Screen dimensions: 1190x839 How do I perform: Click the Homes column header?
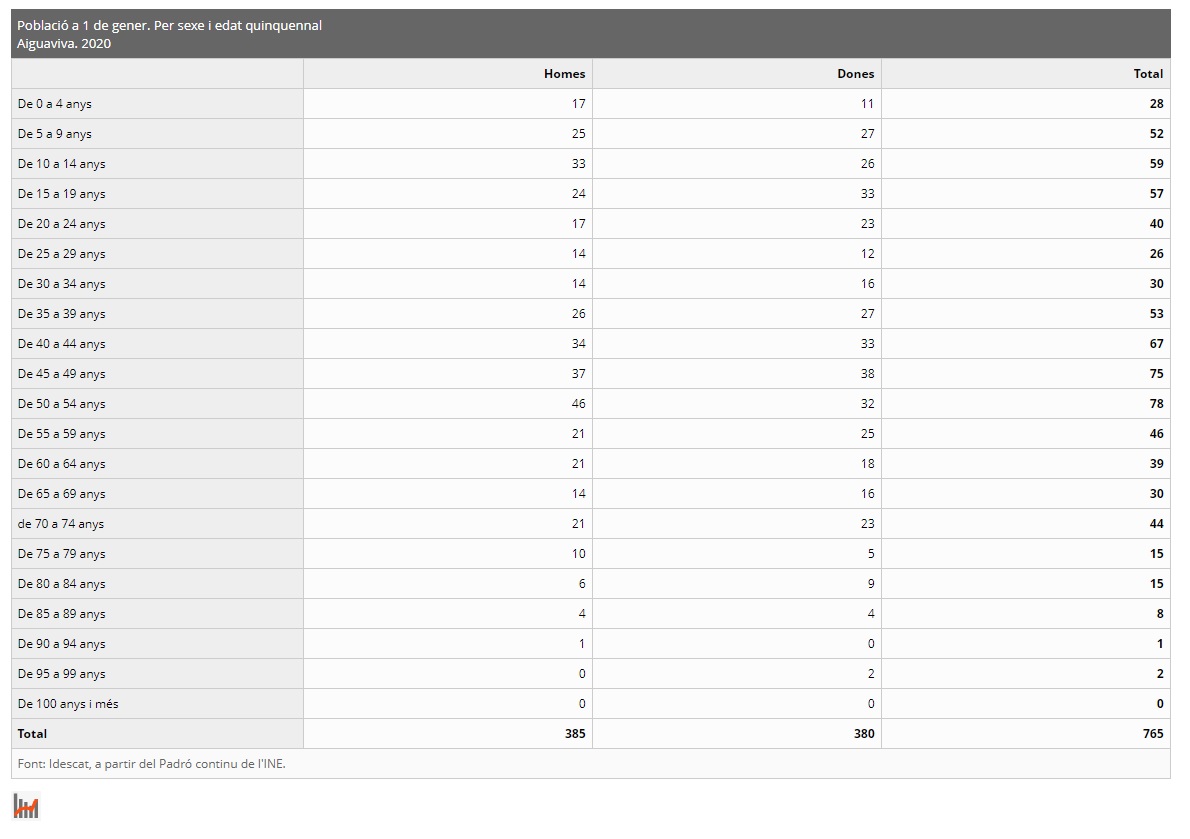point(564,74)
